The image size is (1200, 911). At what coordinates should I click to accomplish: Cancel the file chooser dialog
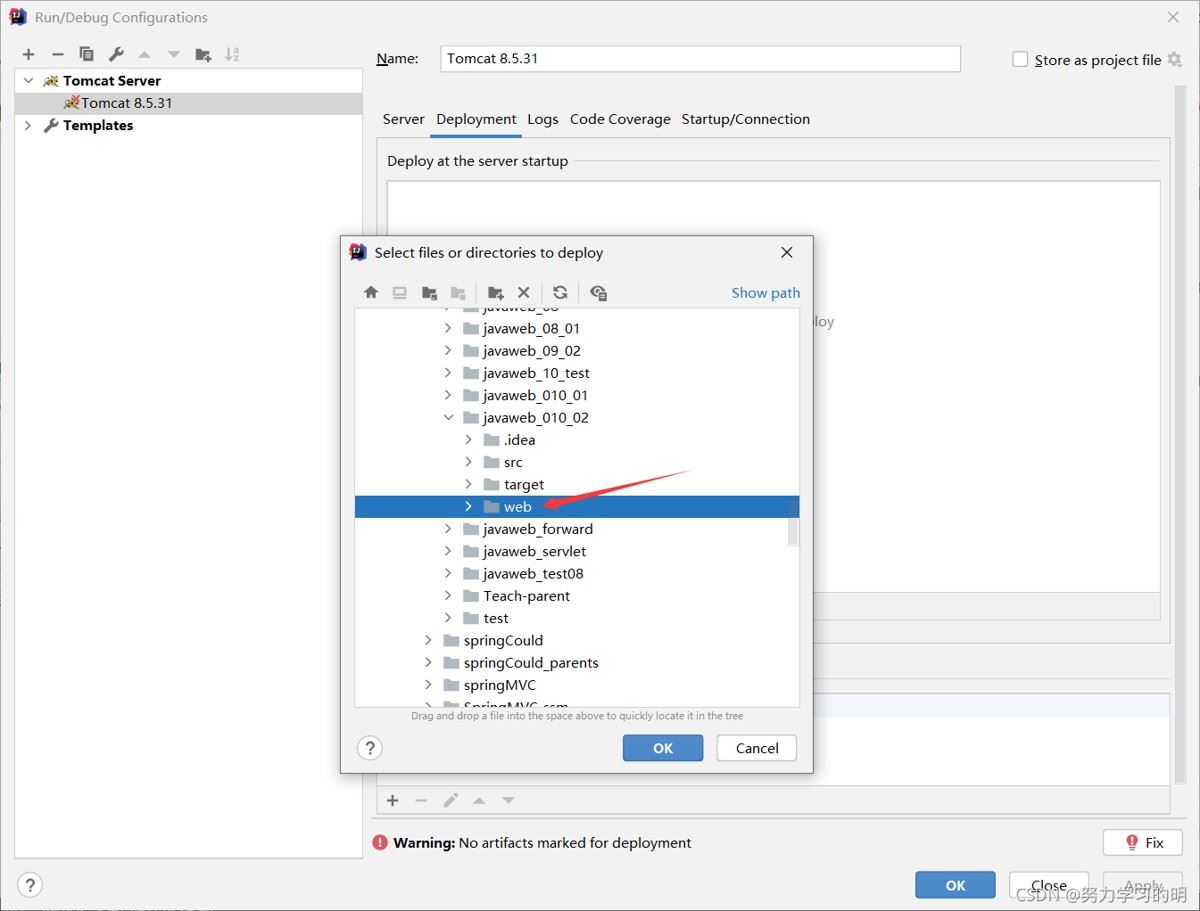(x=757, y=748)
